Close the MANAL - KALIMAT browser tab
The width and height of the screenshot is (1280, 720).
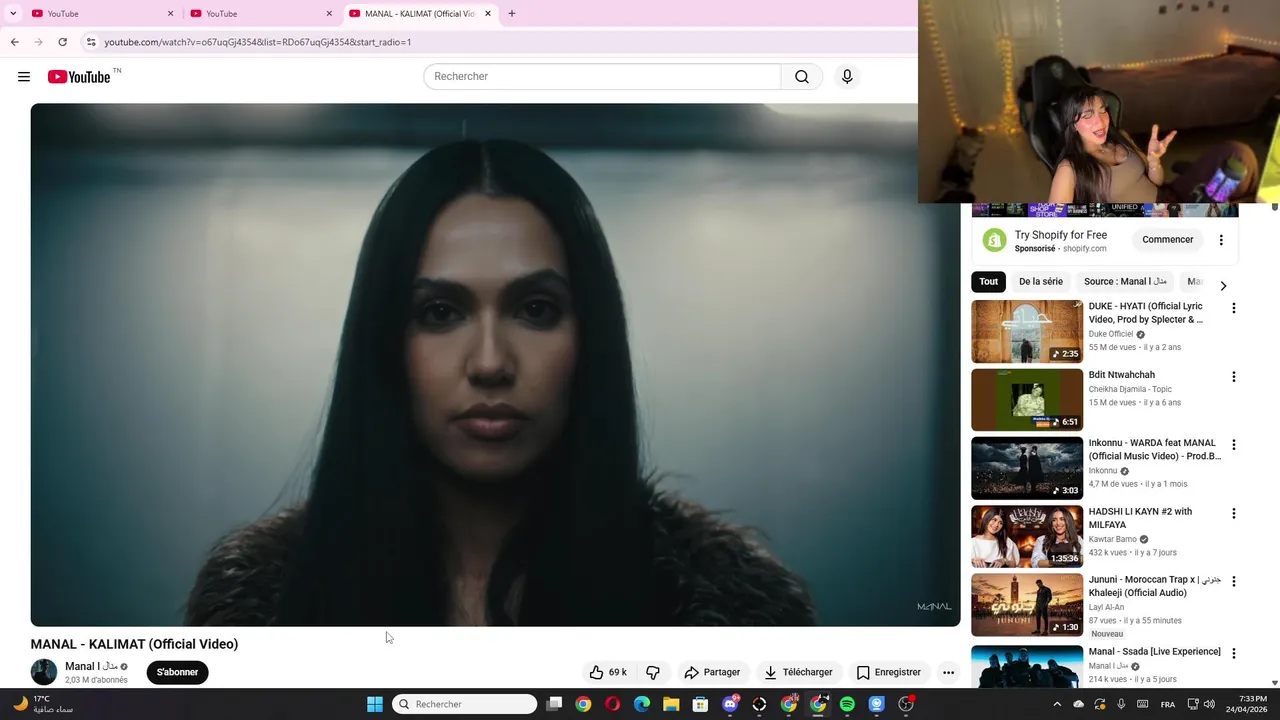(x=488, y=13)
